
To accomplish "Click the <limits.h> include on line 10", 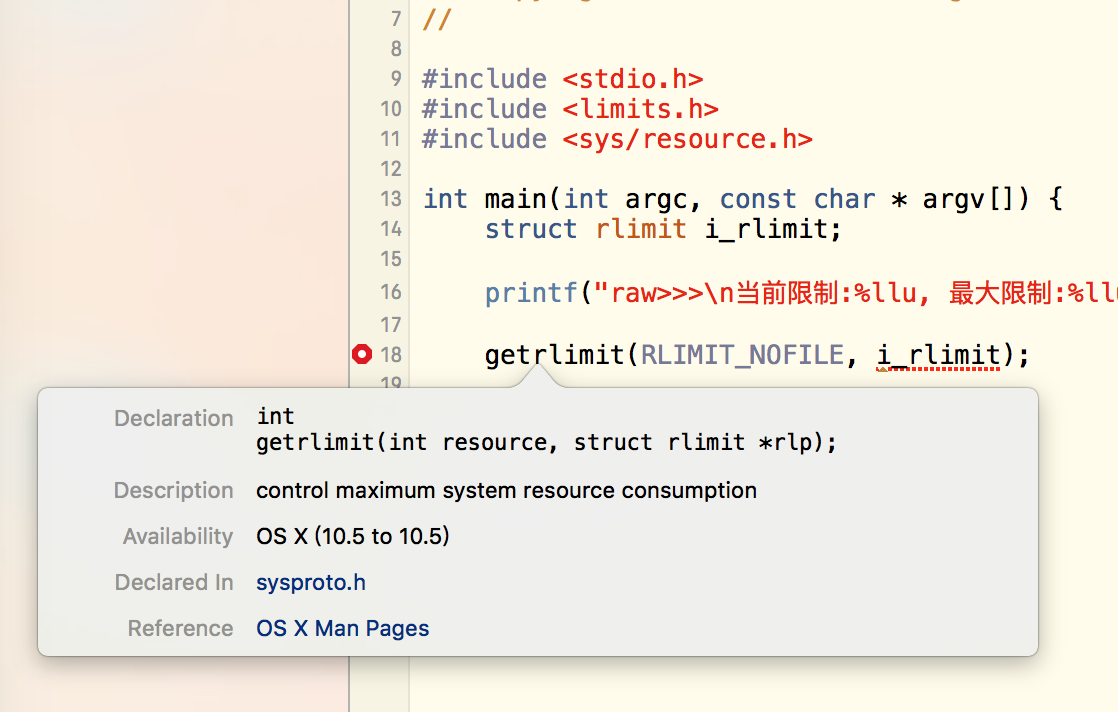I will (x=640, y=108).
